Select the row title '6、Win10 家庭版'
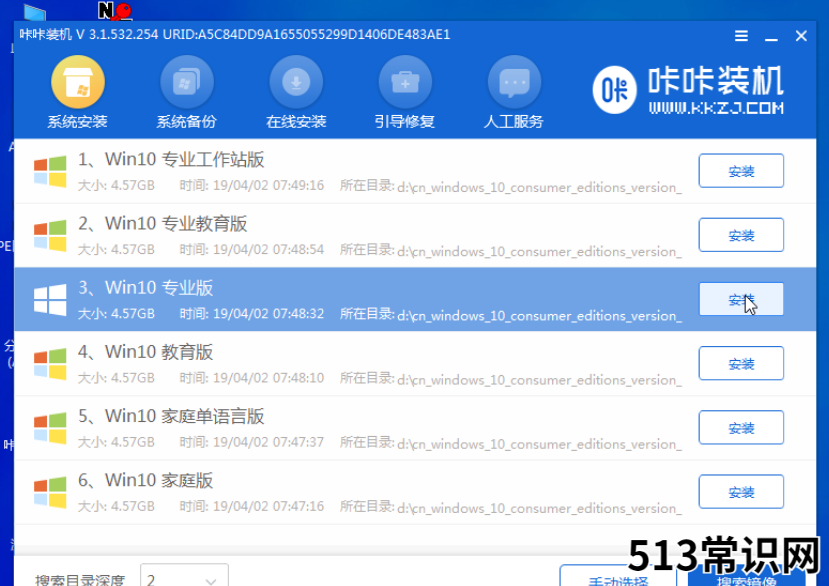The image size is (829, 586). (x=145, y=480)
